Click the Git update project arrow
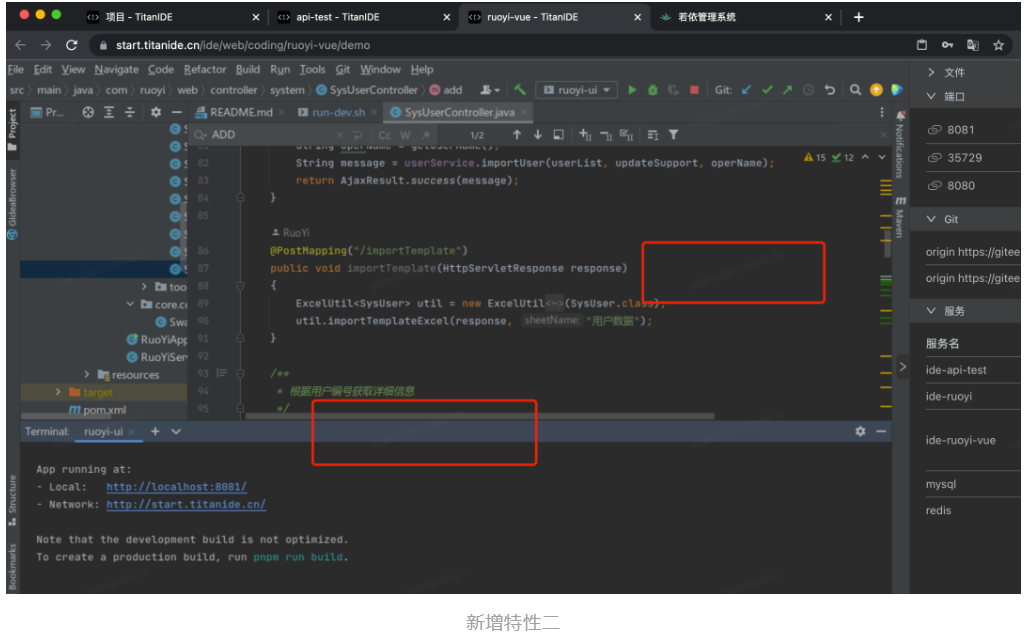 coord(746,90)
